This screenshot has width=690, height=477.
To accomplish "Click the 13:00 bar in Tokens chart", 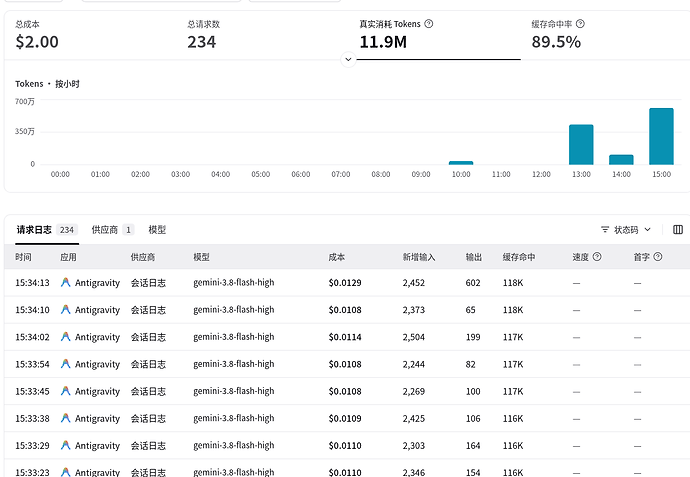I will tap(581, 145).
